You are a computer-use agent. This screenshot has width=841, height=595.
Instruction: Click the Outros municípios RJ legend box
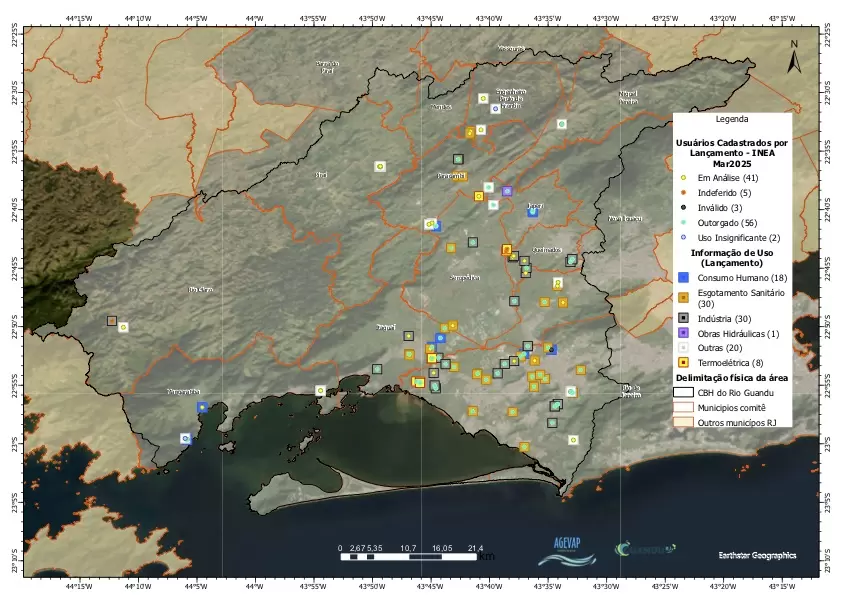683,422
